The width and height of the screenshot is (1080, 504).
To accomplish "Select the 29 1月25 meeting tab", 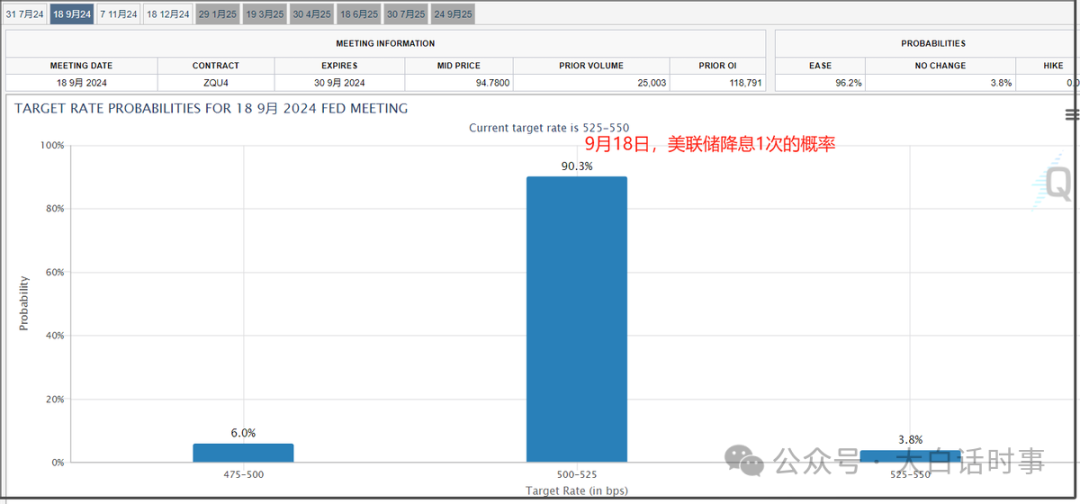I will point(217,14).
